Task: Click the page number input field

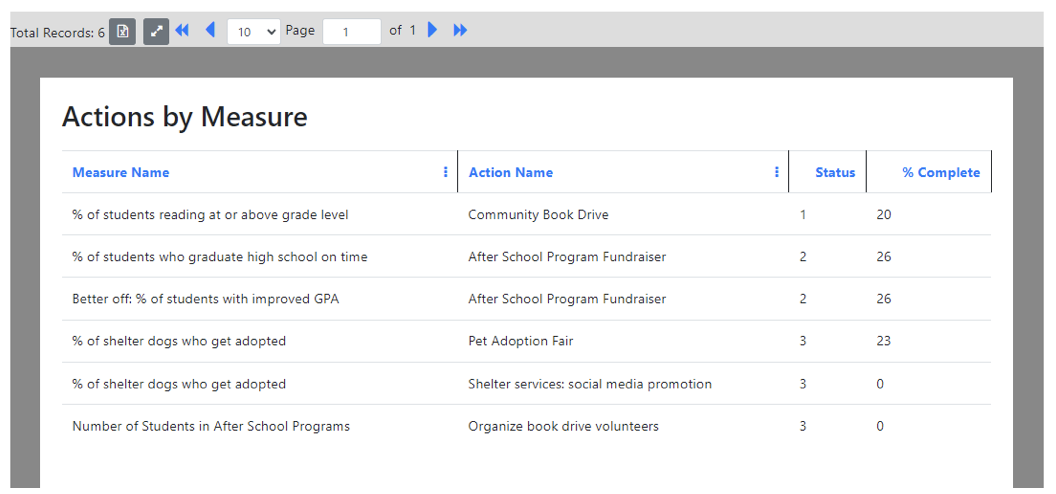Action: coord(351,32)
